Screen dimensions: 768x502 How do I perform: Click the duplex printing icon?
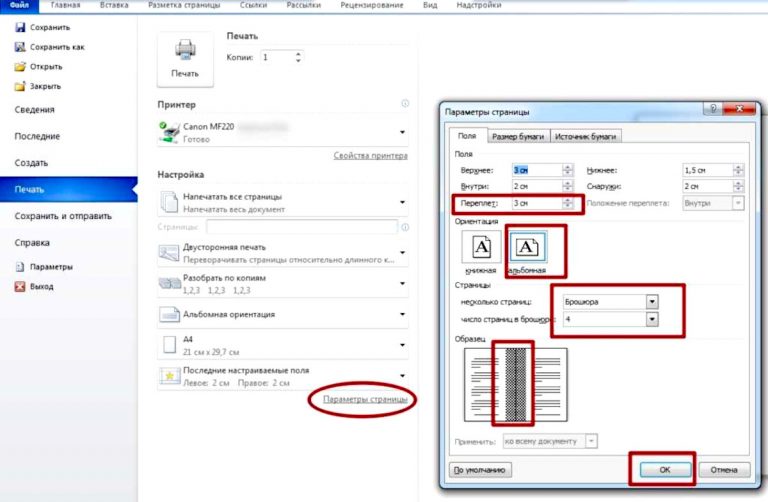click(x=169, y=253)
